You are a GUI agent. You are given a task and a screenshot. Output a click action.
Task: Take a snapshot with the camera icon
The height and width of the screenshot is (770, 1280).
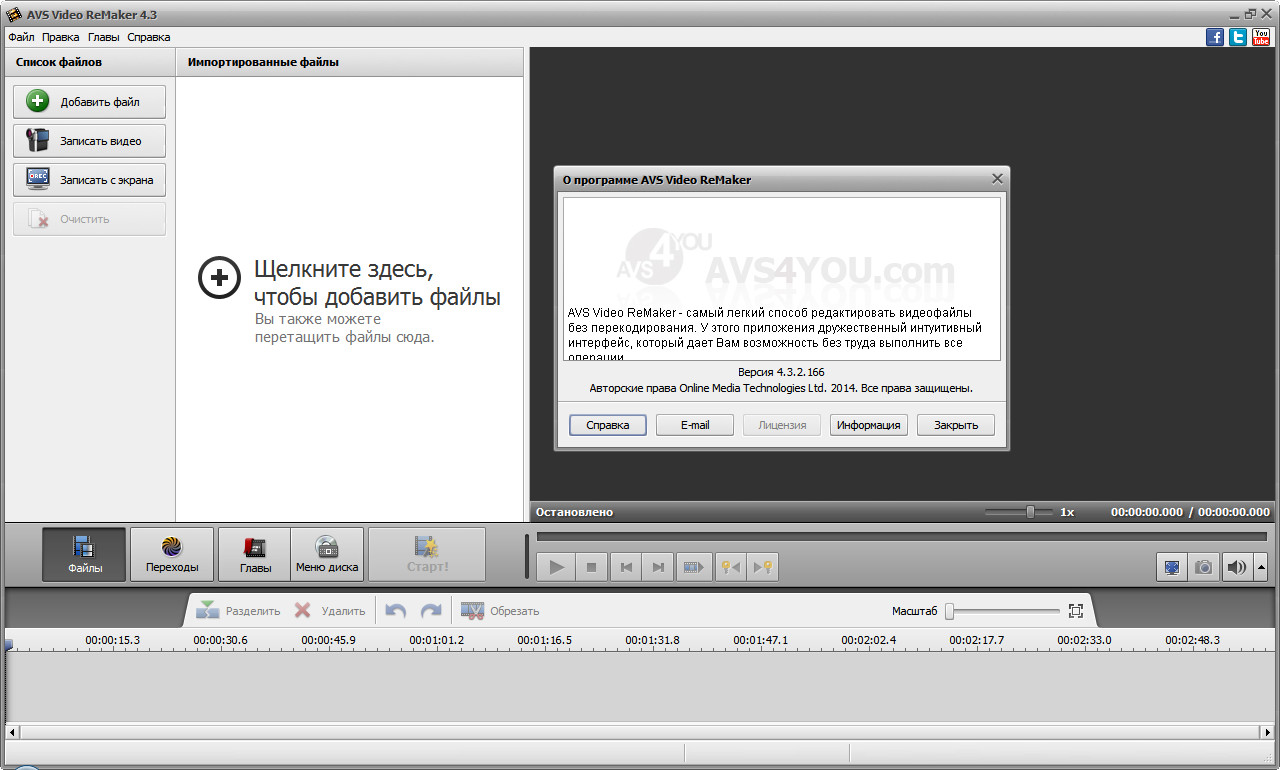(1204, 567)
